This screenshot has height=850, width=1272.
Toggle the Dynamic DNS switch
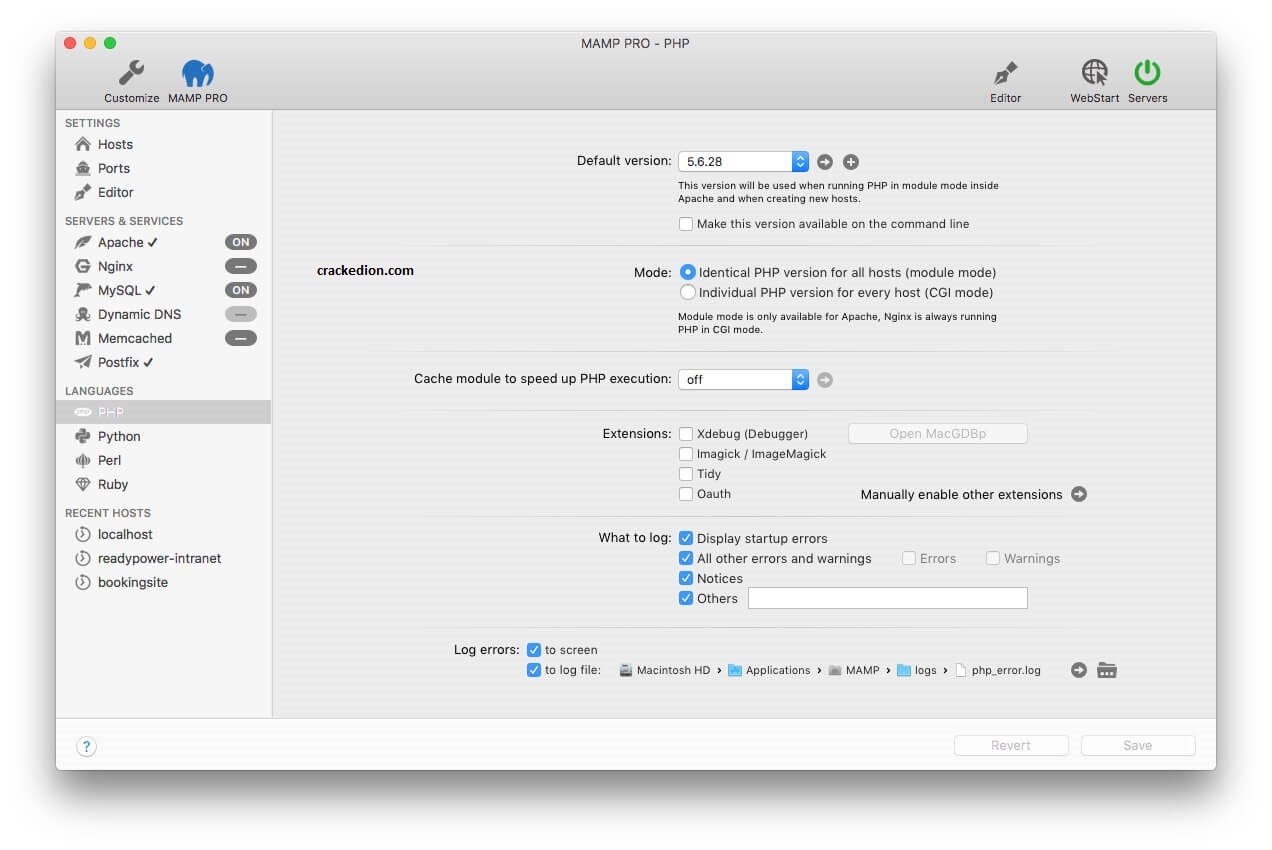click(x=240, y=314)
